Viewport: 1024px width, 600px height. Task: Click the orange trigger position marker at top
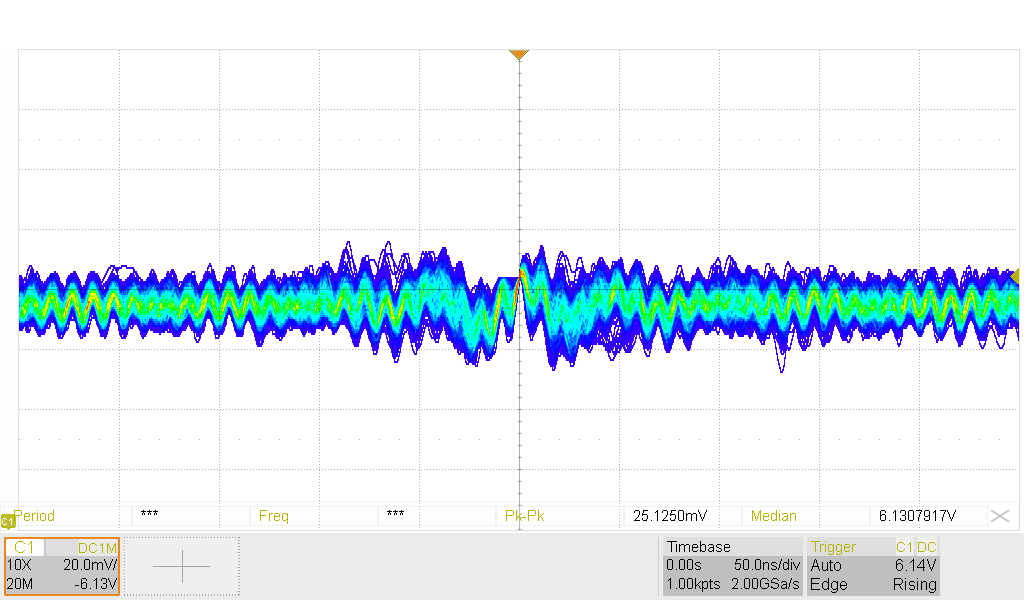[x=518, y=54]
